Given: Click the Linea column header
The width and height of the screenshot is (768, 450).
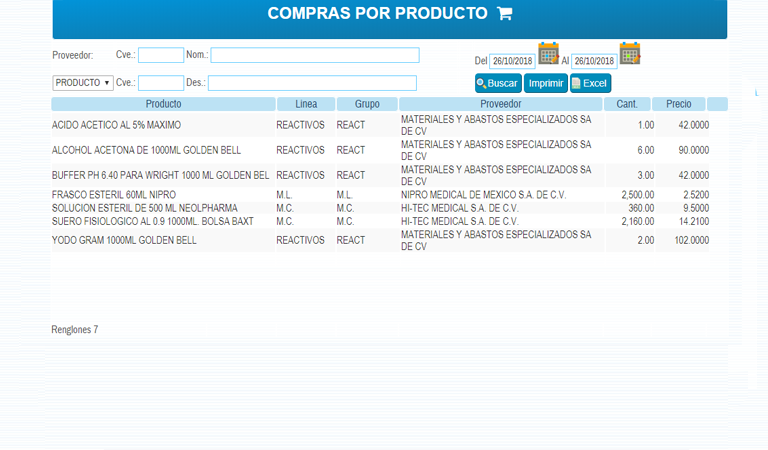Looking at the screenshot, I should [306, 104].
